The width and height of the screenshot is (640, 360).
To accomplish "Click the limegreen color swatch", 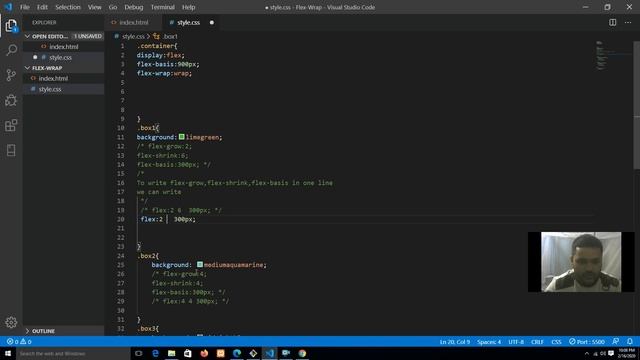I will tap(182, 137).
